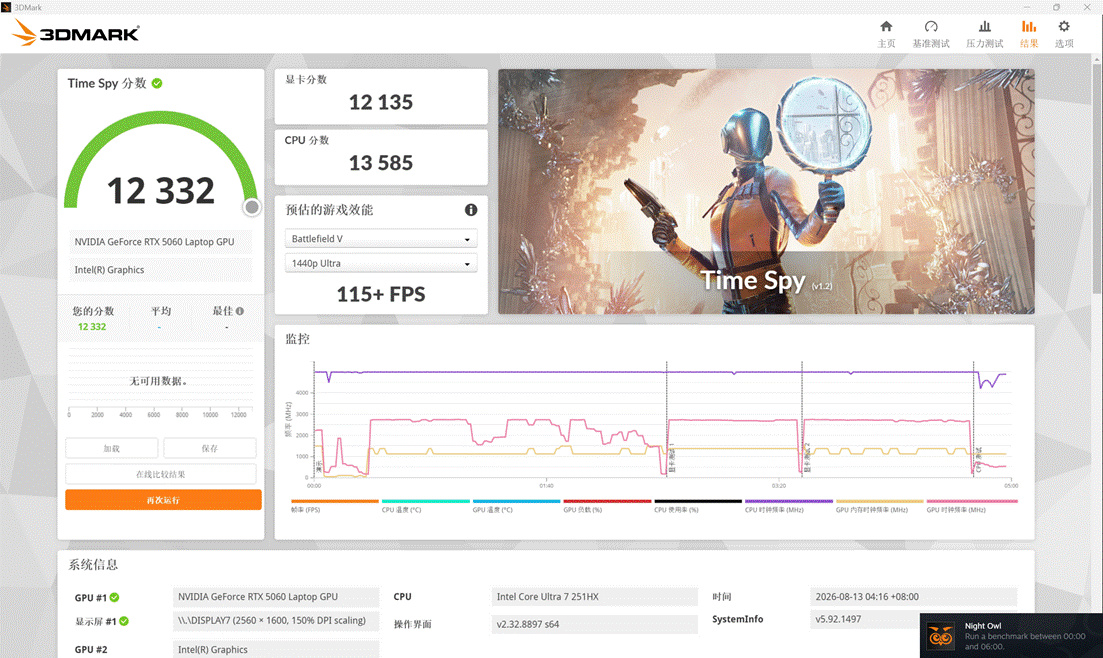1103x658 pixels.
Task: Click the gauge end knob of score arc
Action: coord(252,207)
